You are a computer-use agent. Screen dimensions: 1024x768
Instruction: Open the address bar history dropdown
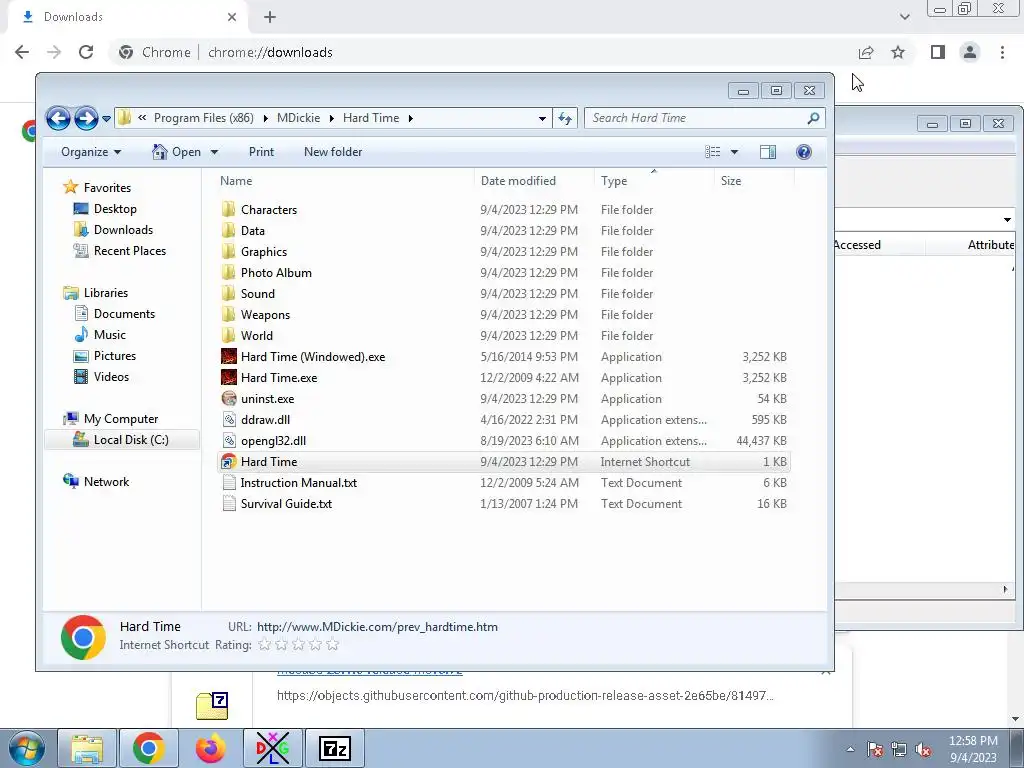542,119
